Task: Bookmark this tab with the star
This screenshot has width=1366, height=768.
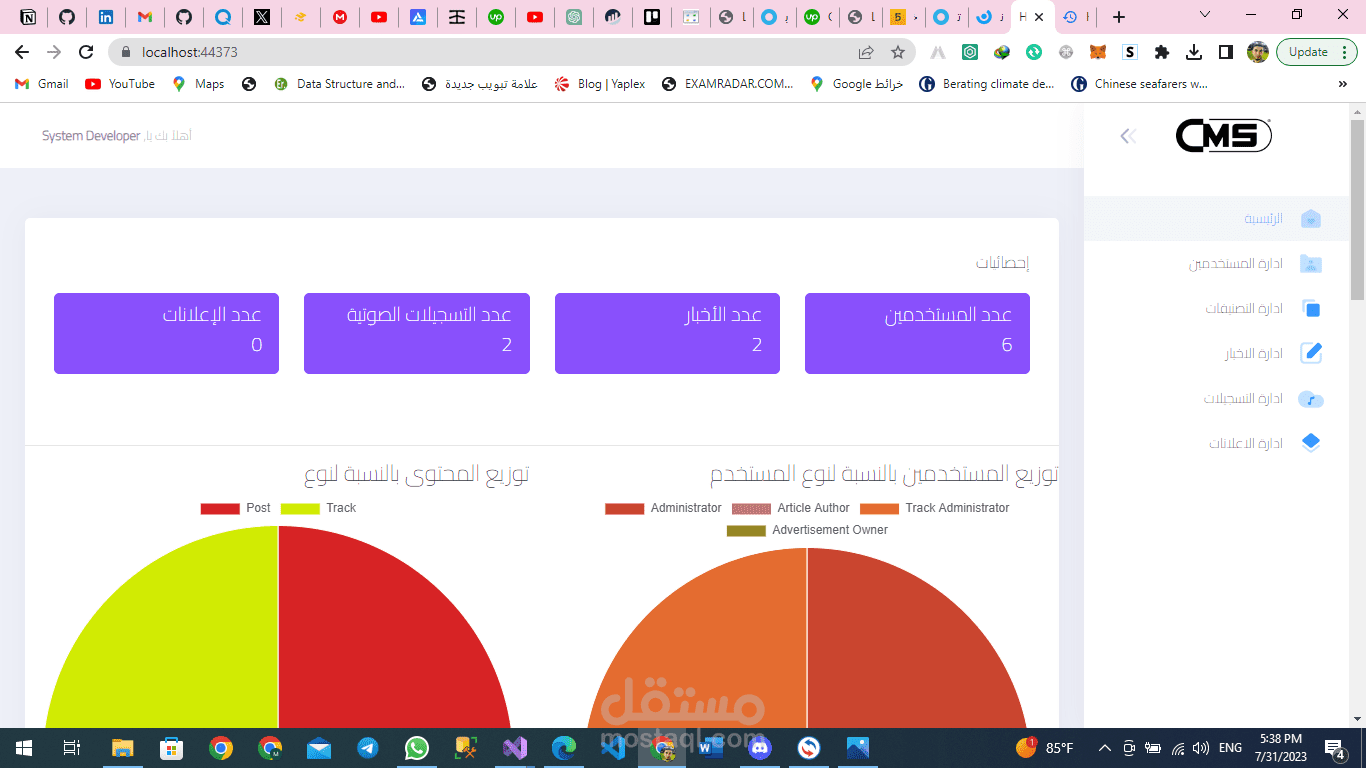Action: [x=898, y=52]
